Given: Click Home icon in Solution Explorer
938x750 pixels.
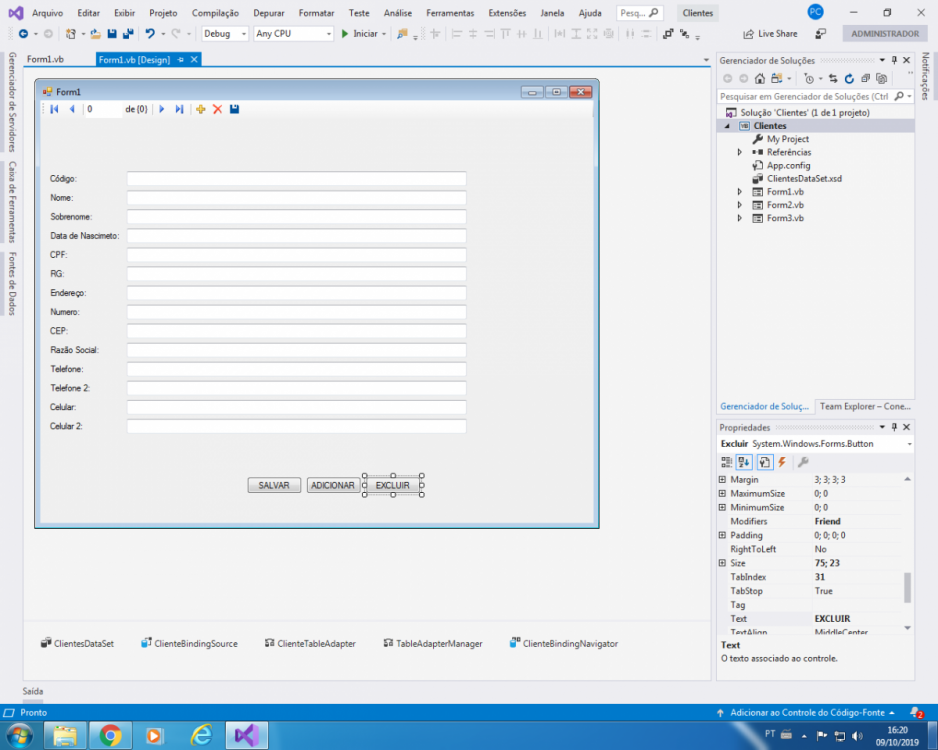Looking at the screenshot, I should pos(759,78).
